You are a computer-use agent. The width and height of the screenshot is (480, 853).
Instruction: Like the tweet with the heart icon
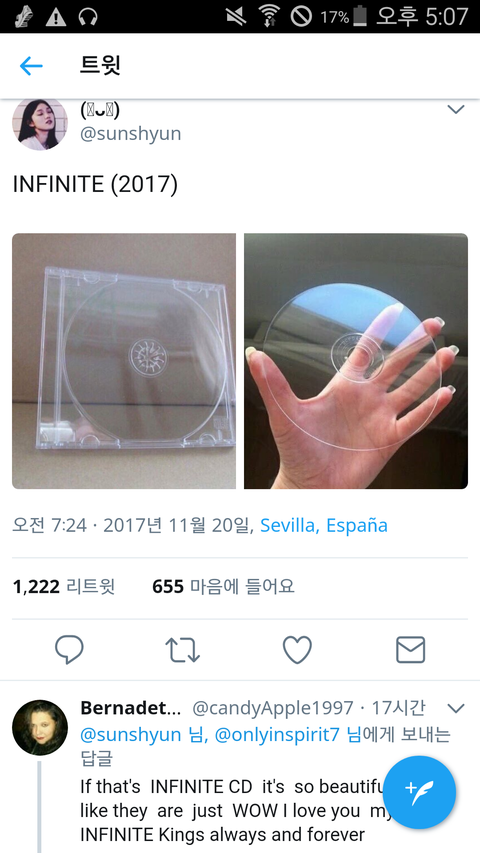(x=297, y=650)
